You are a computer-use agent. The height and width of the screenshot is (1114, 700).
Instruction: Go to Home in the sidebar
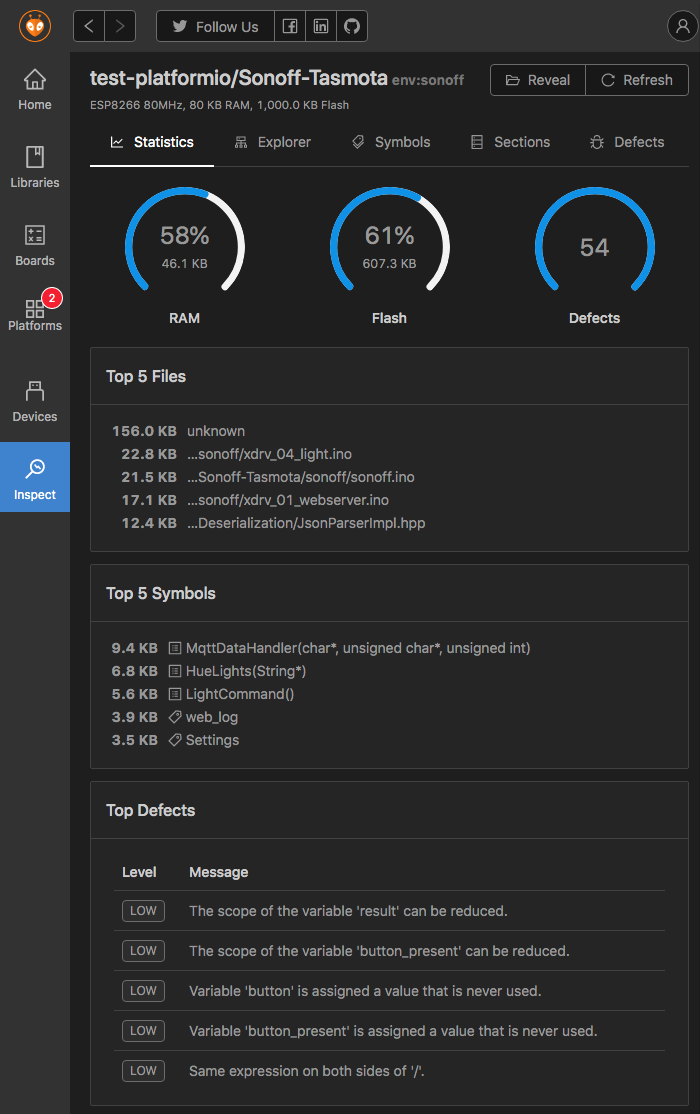(35, 90)
